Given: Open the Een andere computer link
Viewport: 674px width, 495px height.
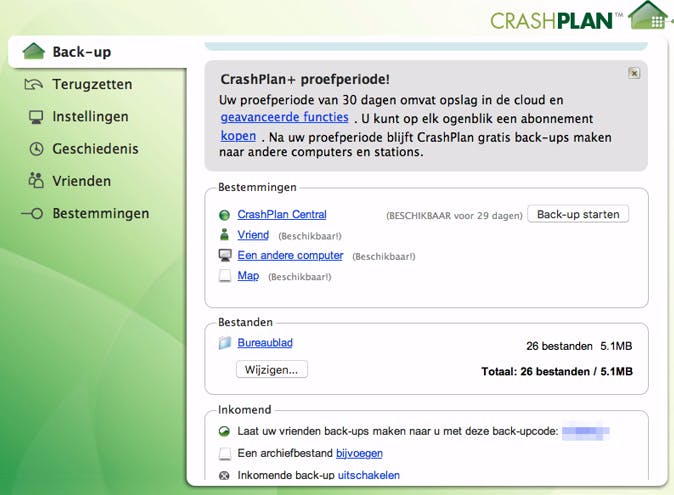Looking at the screenshot, I should click(x=290, y=255).
